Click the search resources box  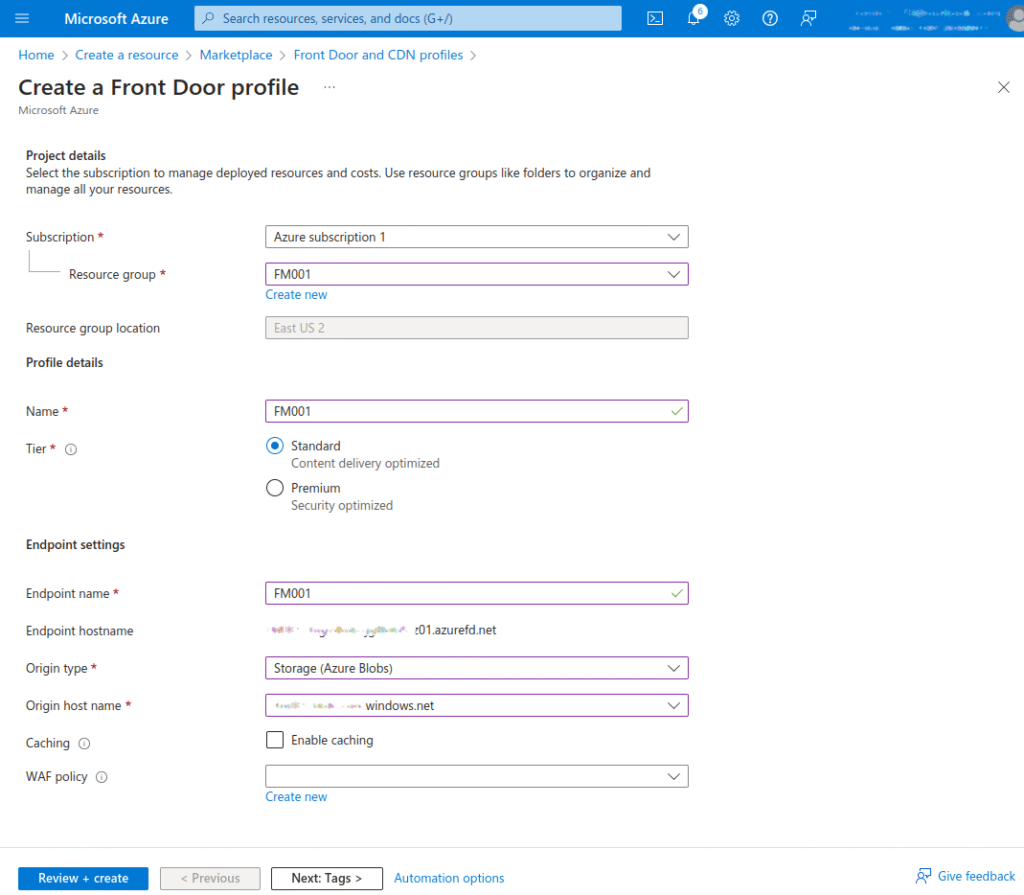pos(408,18)
